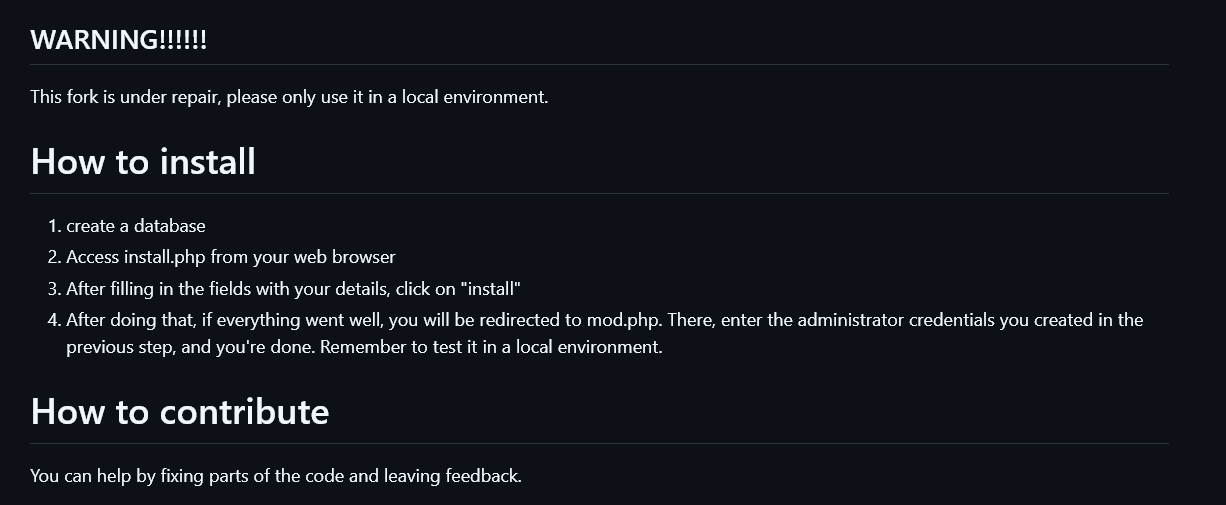The image size is (1226, 505).
Task: Click the word "install.php" in step two
Action: coord(165,257)
